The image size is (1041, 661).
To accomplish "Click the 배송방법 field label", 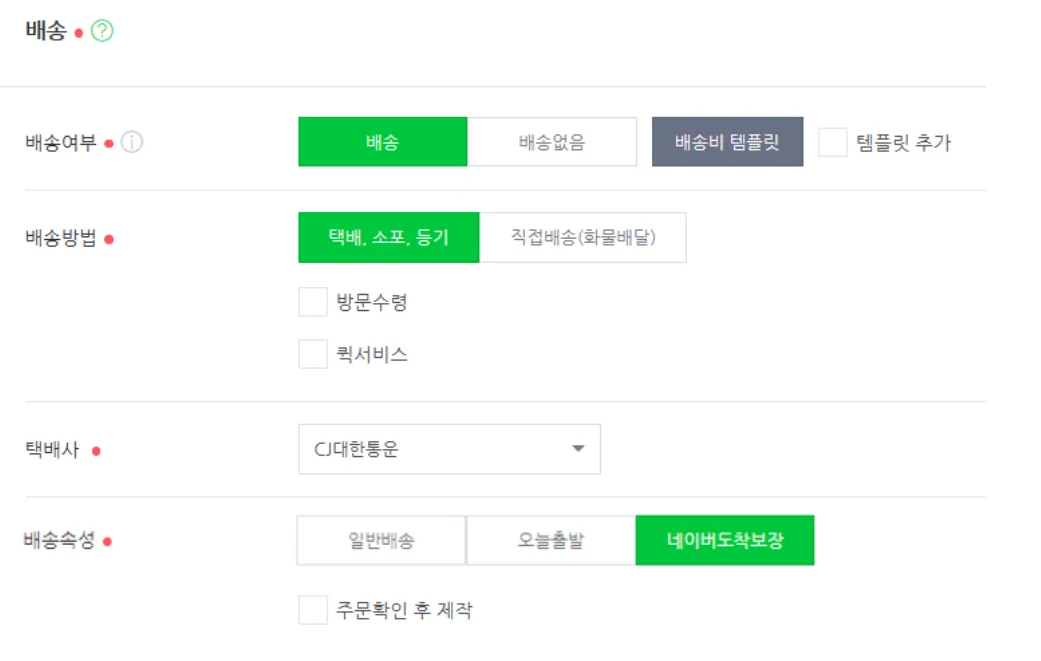I will 61,238.
